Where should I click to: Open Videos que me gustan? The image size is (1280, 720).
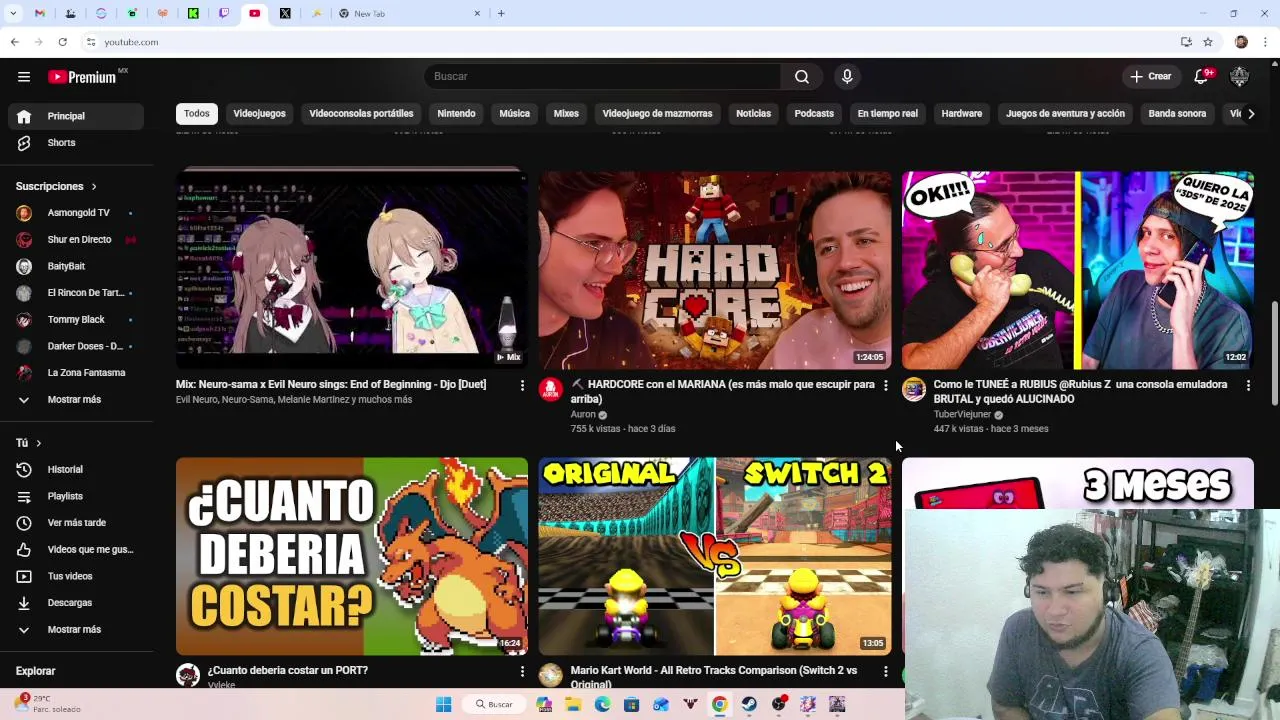[76, 550]
